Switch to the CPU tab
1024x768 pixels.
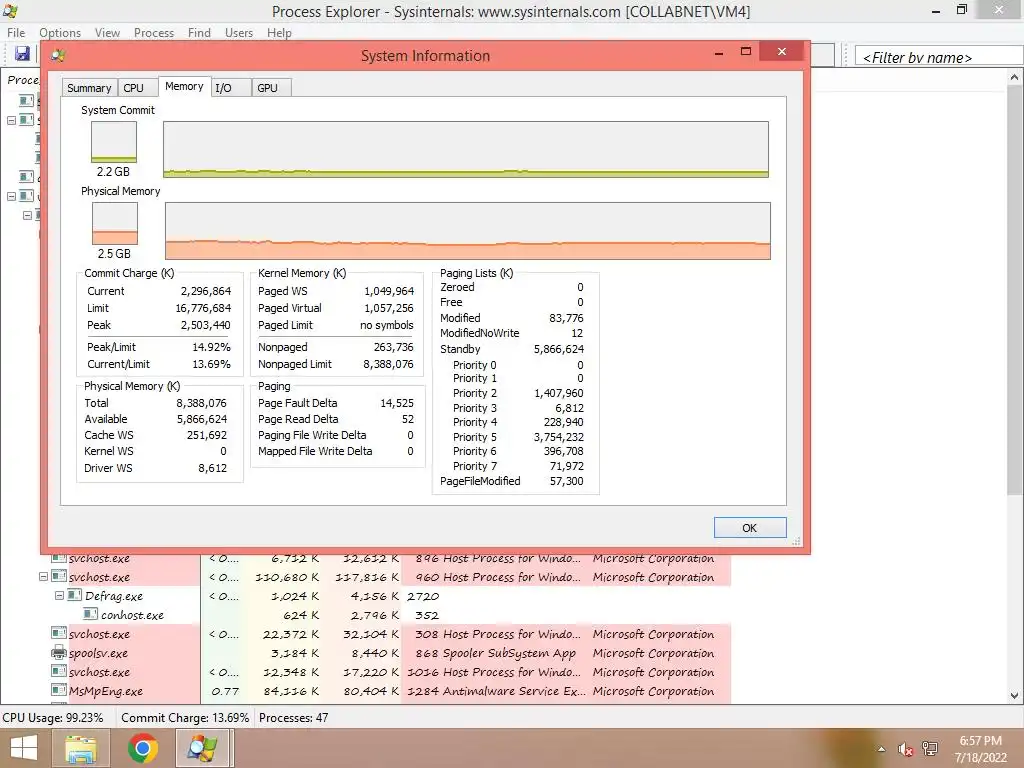click(x=138, y=88)
